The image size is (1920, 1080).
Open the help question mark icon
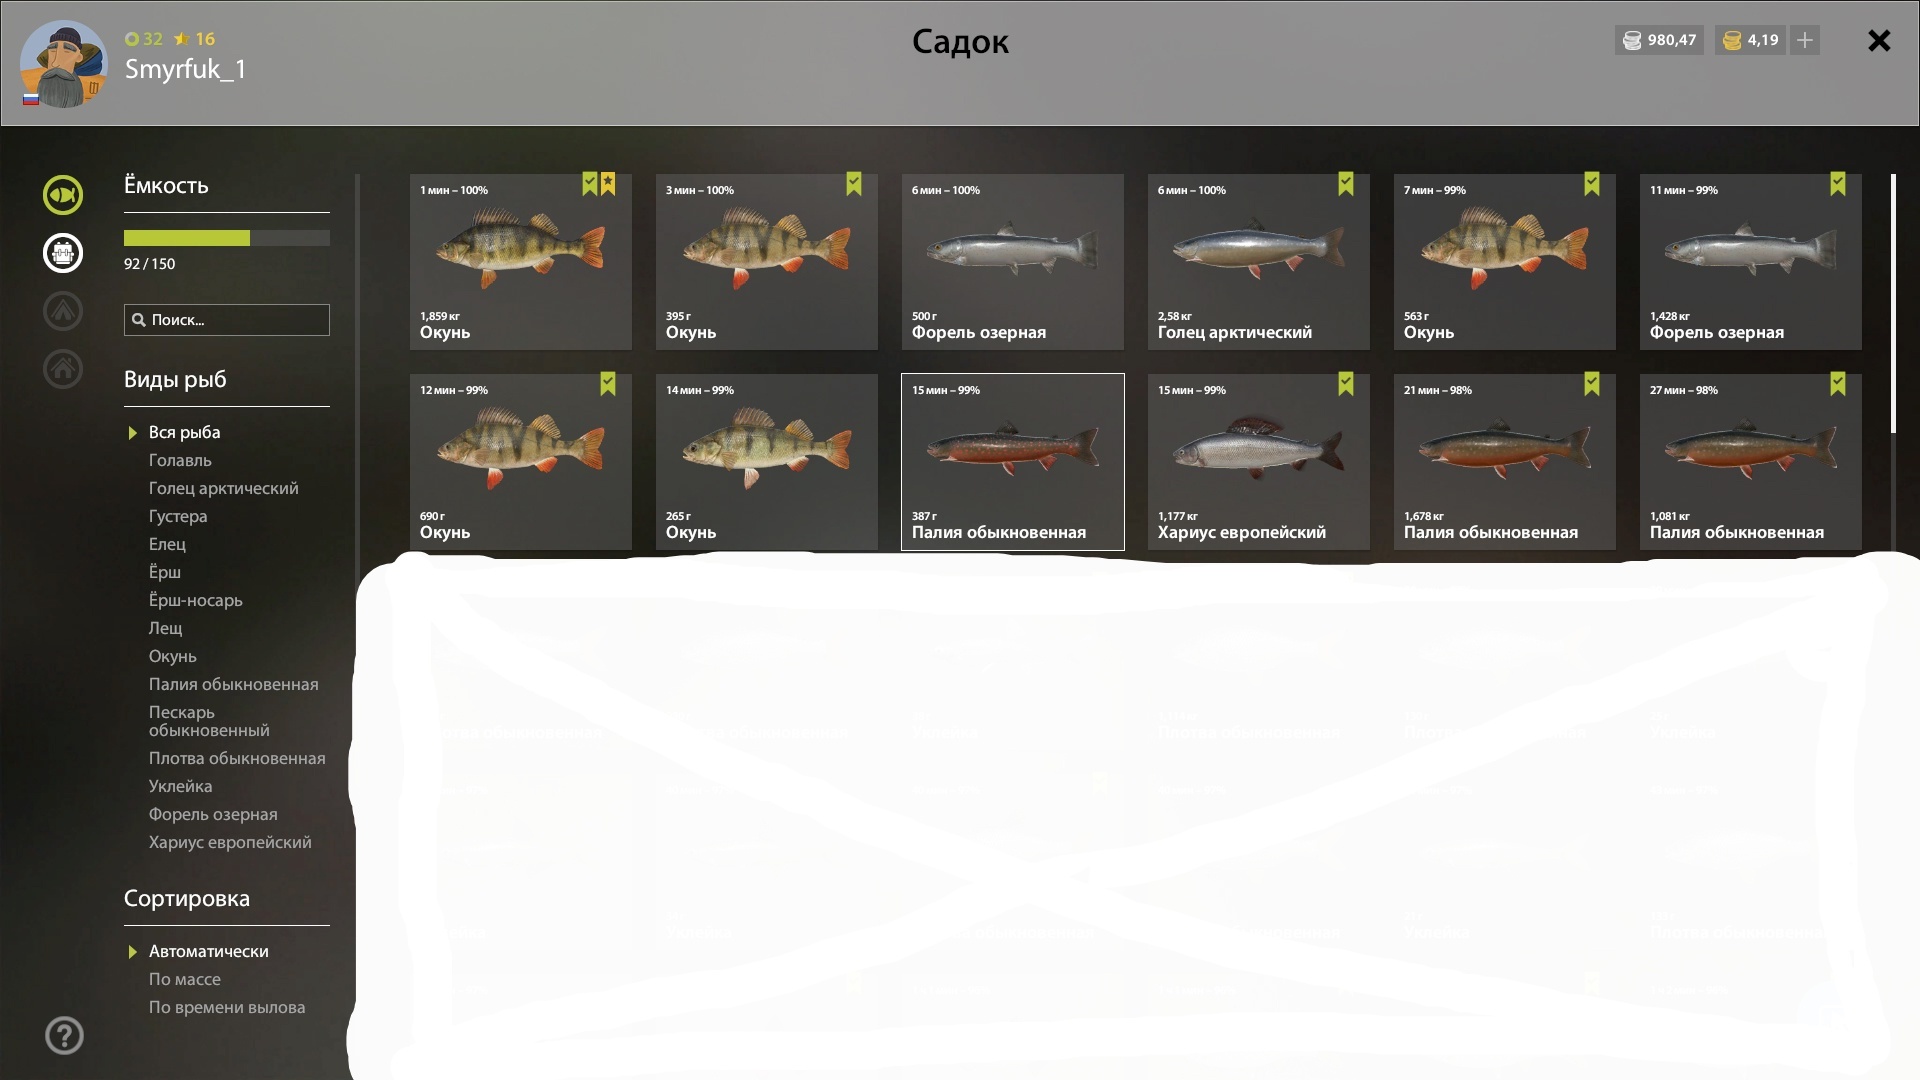(x=64, y=1035)
